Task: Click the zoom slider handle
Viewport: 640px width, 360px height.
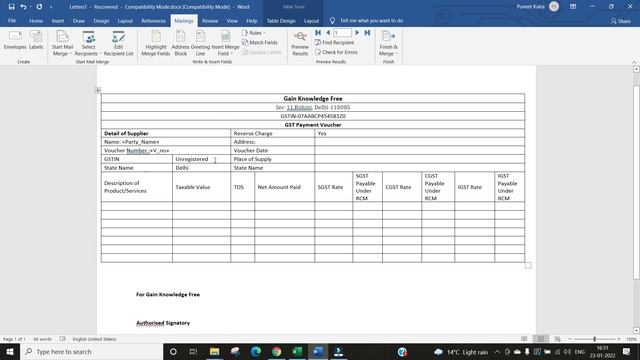Action: 595,339
